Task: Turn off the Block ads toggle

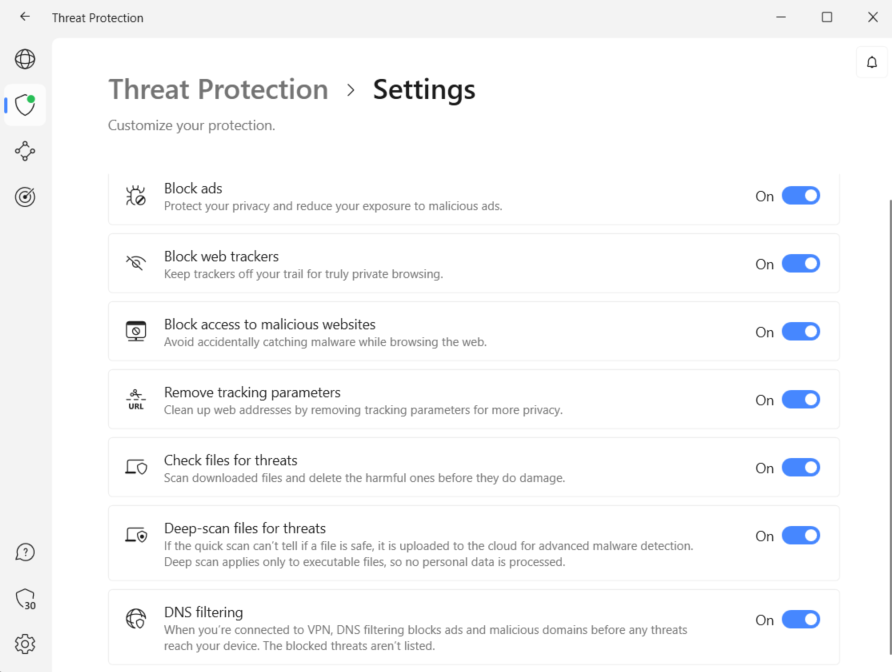Action: [800, 196]
